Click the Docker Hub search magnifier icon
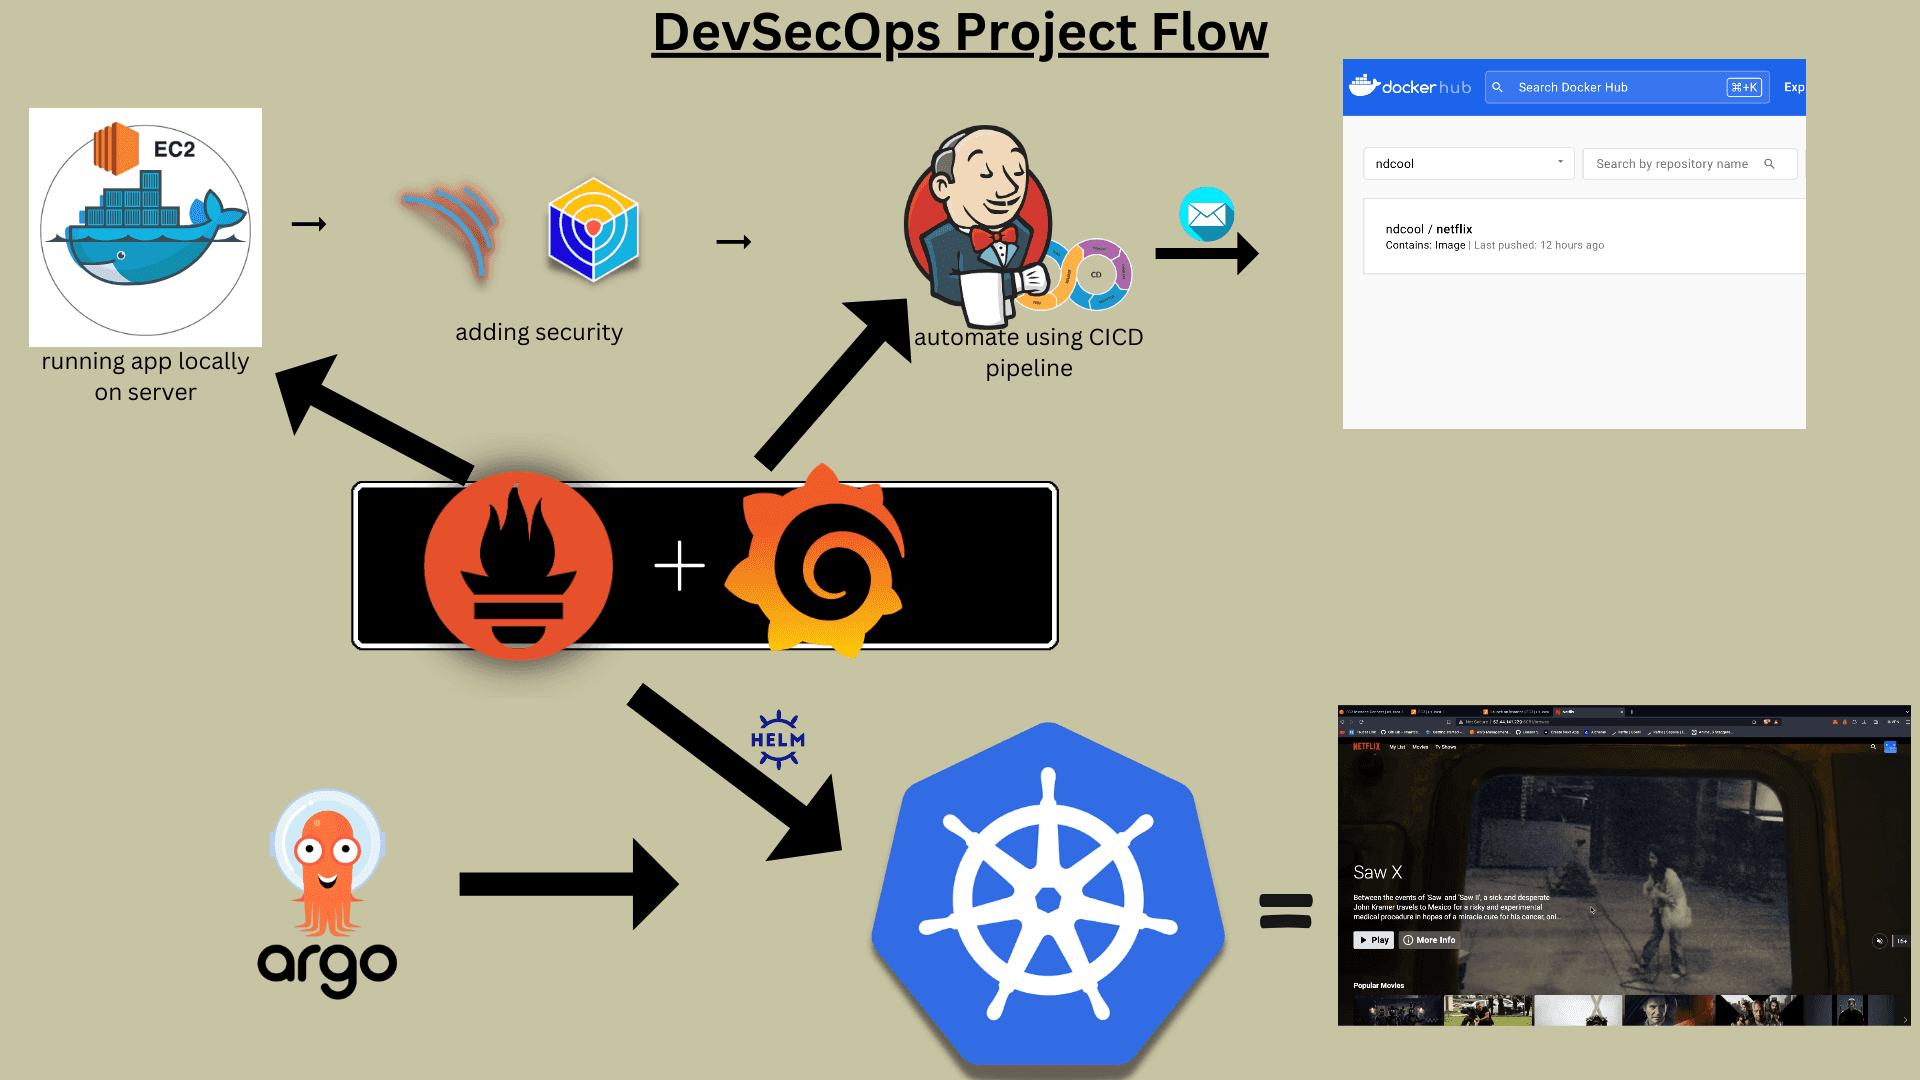The image size is (1920, 1080). tap(1497, 87)
